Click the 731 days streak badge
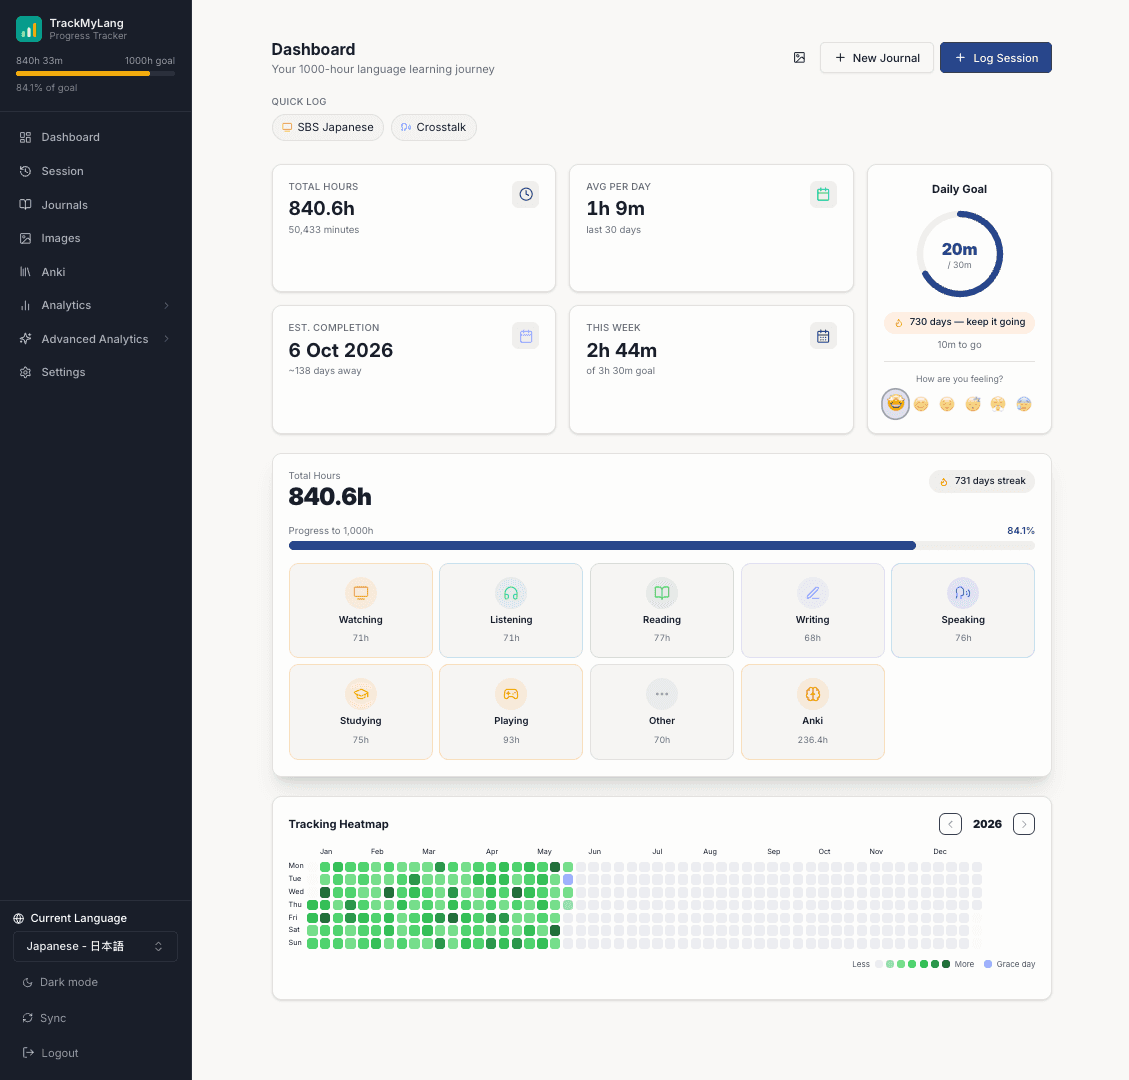This screenshot has height=1080, width=1129. pyautogui.click(x=982, y=481)
